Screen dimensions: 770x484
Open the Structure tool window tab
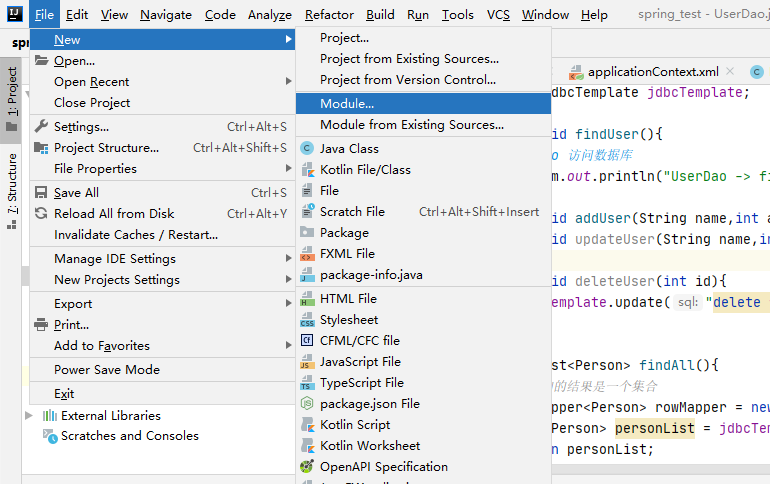[12, 190]
